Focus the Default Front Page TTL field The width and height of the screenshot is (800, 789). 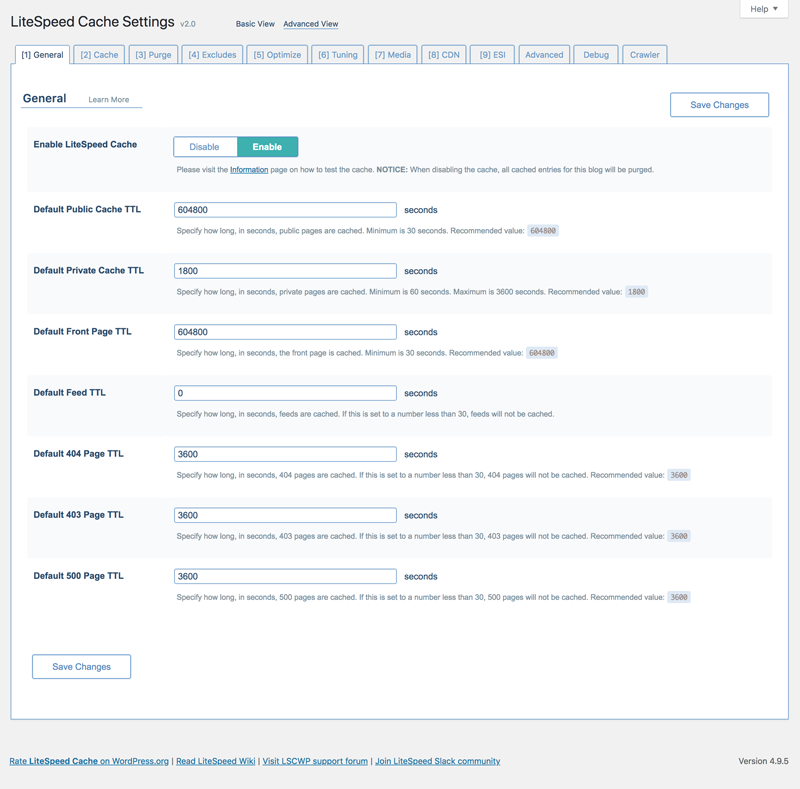(285, 332)
